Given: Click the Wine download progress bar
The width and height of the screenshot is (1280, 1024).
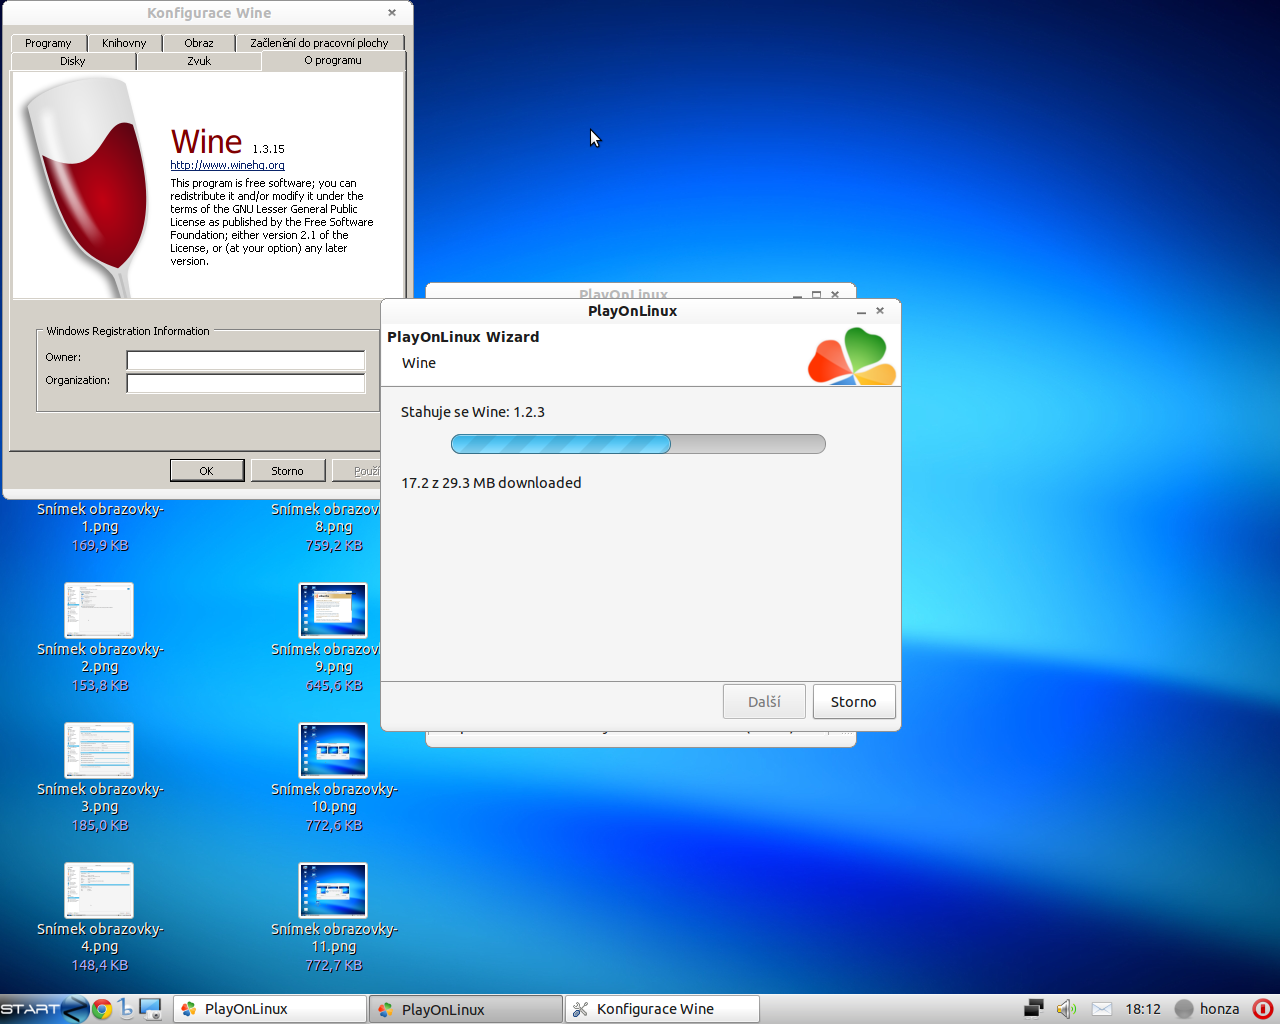Looking at the screenshot, I should pyautogui.click(x=638, y=444).
